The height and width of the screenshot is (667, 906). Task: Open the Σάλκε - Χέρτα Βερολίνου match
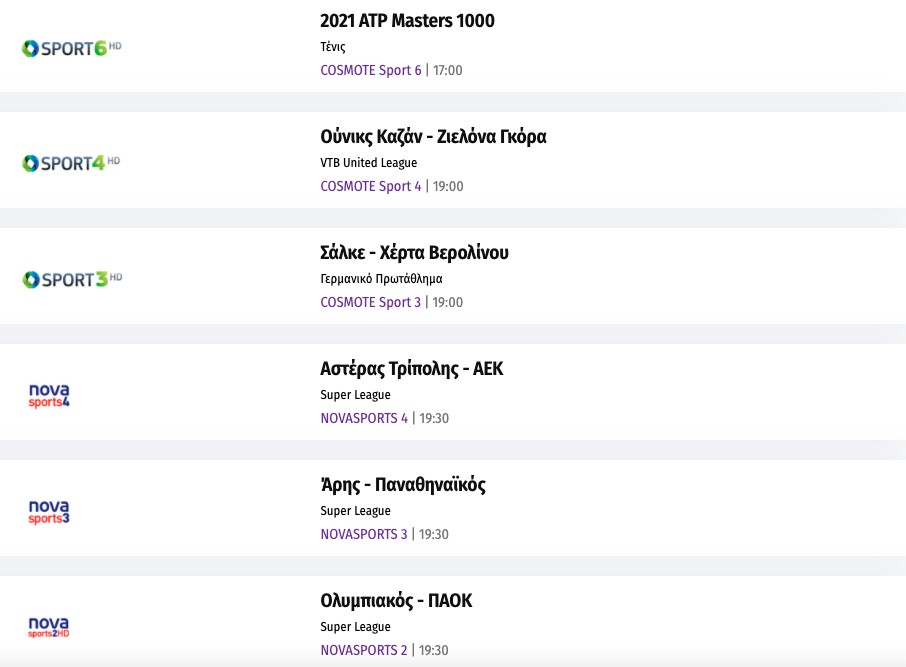pyautogui.click(x=414, y=253)
